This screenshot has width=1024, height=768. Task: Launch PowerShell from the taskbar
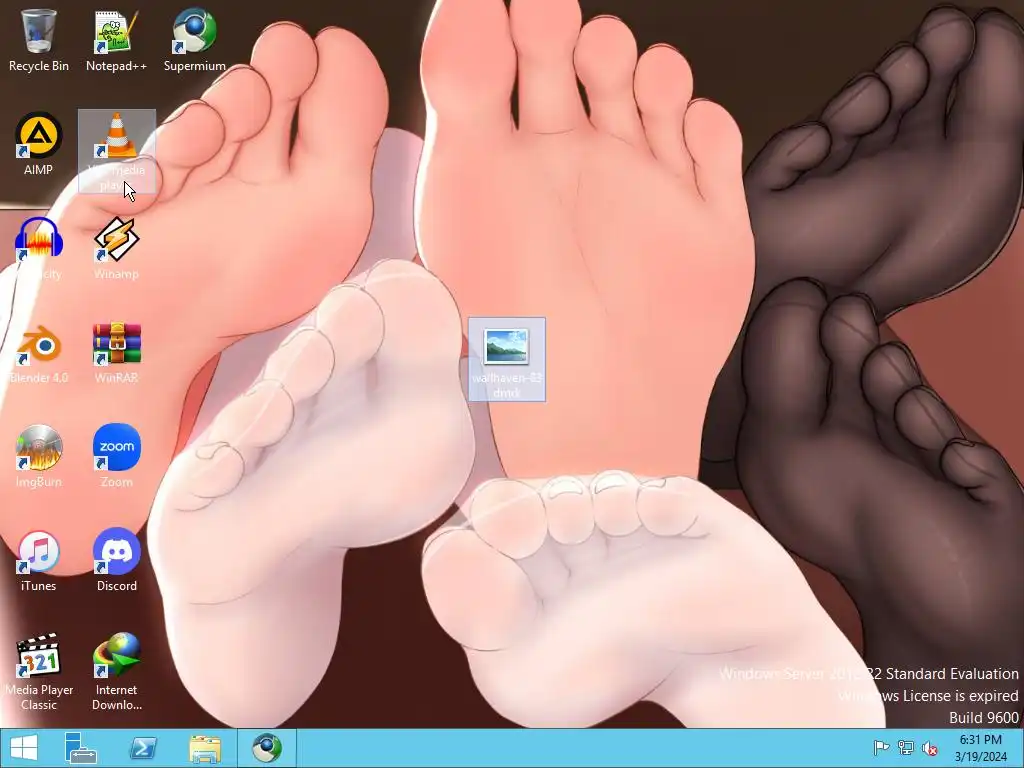click(143, 748)
